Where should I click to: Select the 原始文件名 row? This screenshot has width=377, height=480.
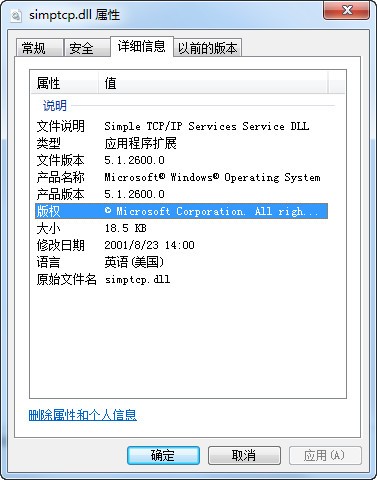(181, 279)
